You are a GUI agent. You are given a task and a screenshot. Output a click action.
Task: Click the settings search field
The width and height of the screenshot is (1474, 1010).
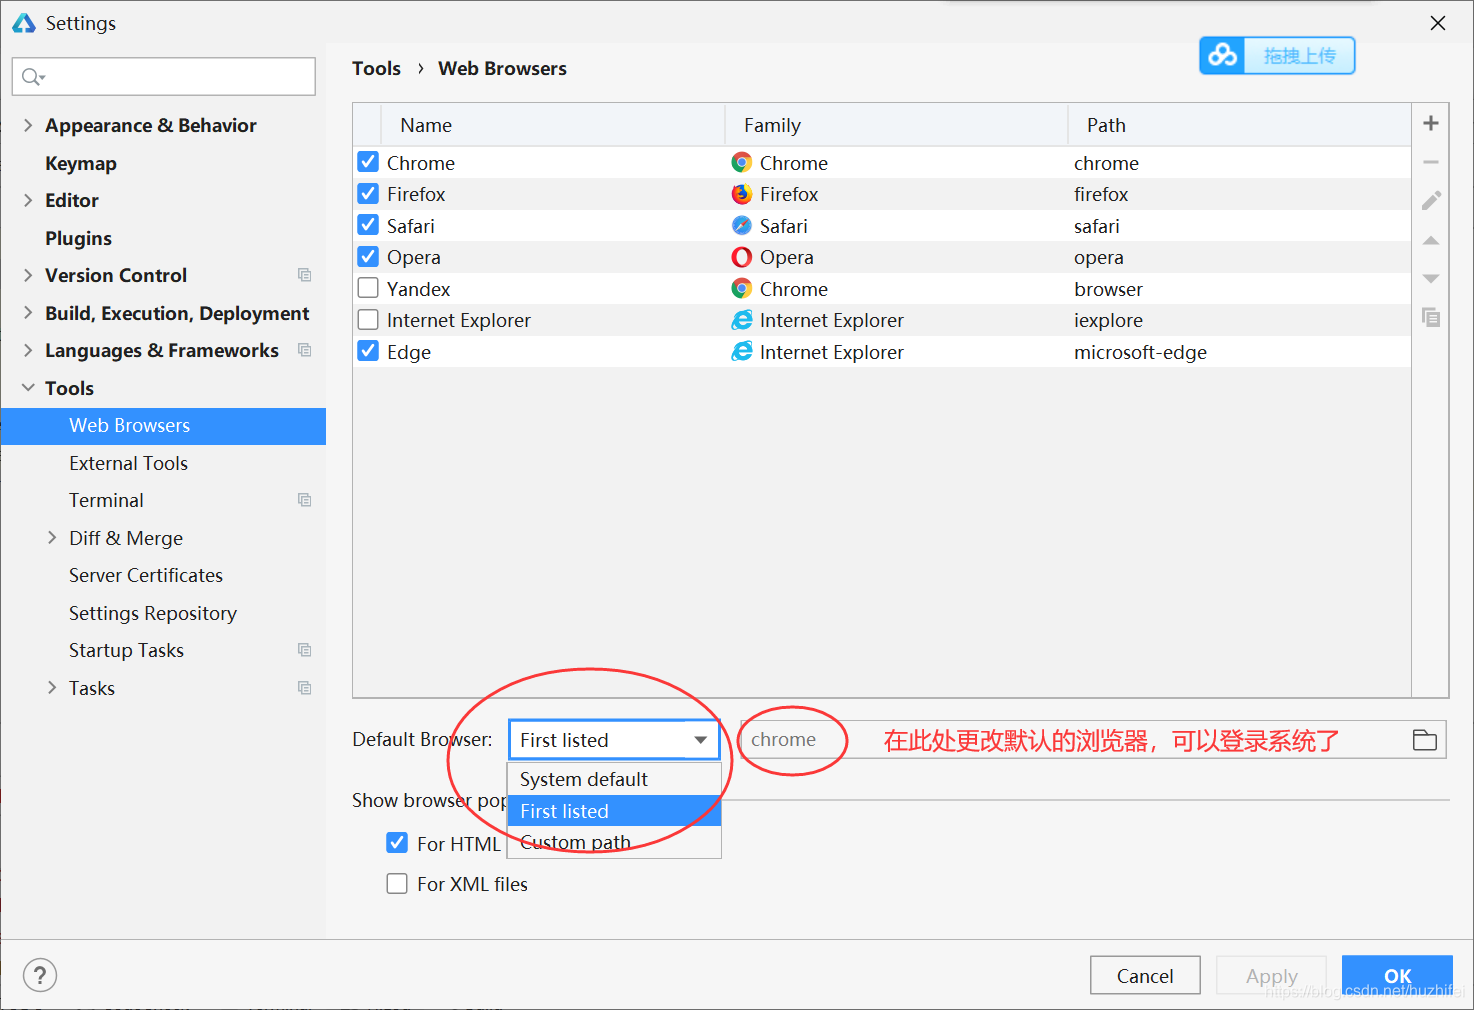pos(164,77)
